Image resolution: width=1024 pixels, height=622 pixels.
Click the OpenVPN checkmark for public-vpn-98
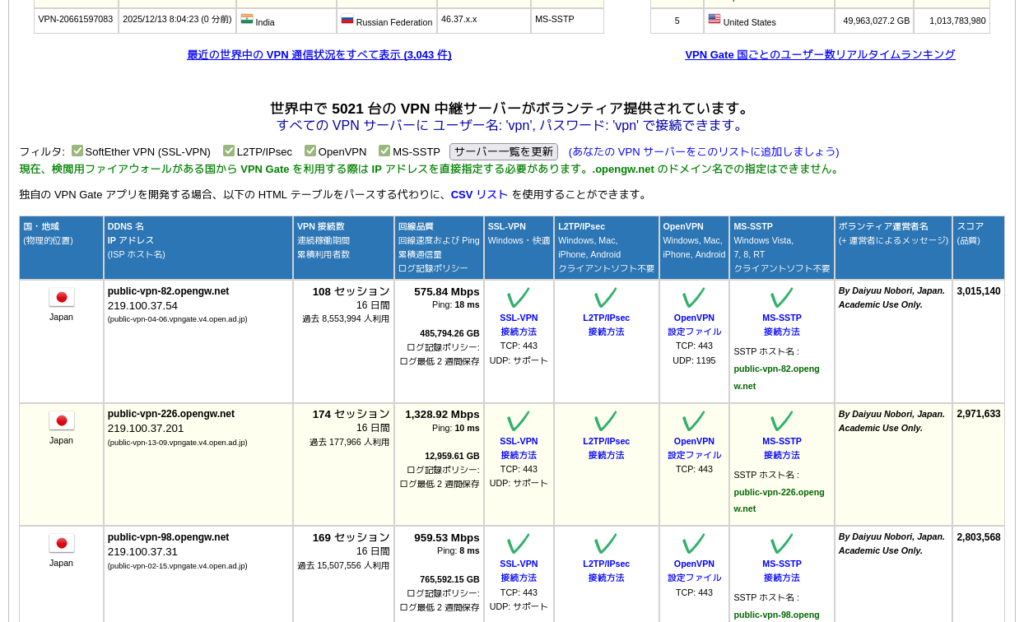[x=693, y=543]
